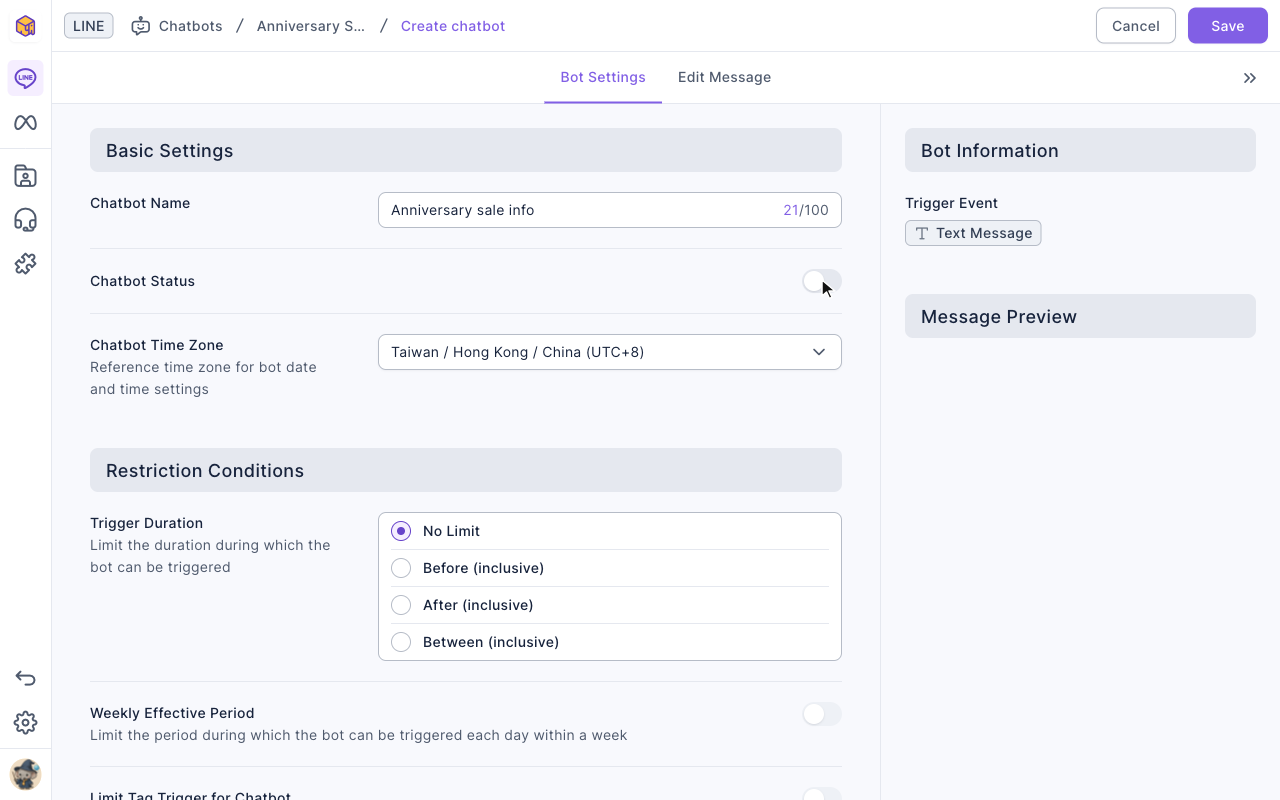
Task: Switch to the Edit Message tab
Action: [724, 77]
